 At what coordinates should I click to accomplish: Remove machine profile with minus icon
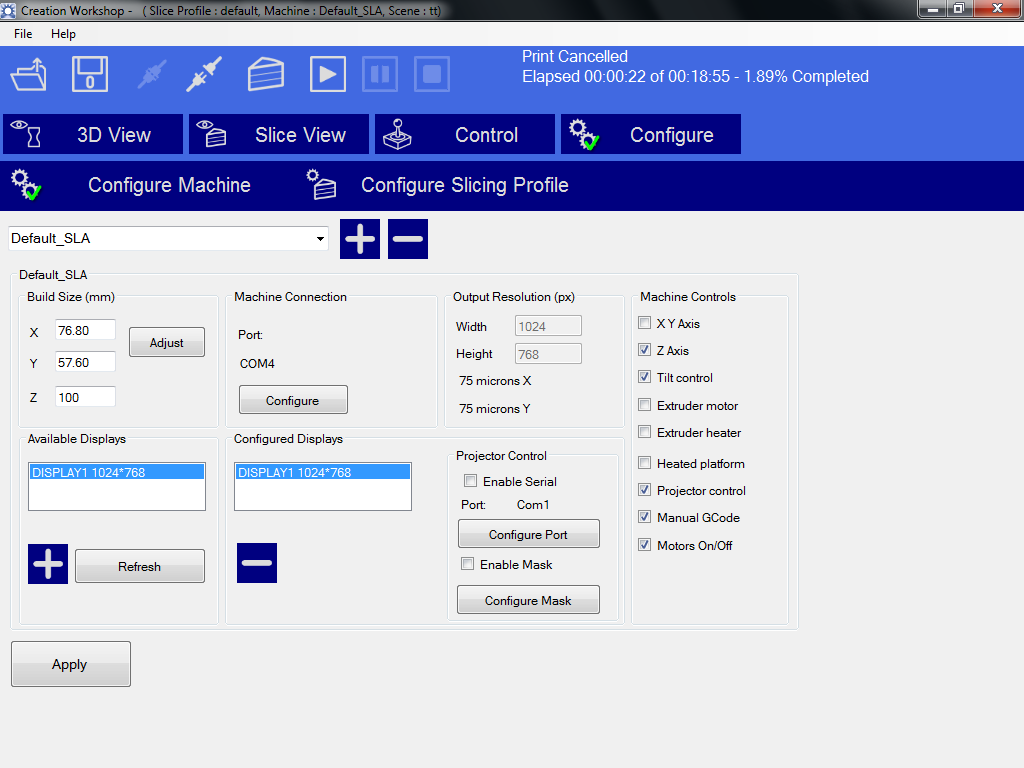pyautogui.click(x=408, y=239)
